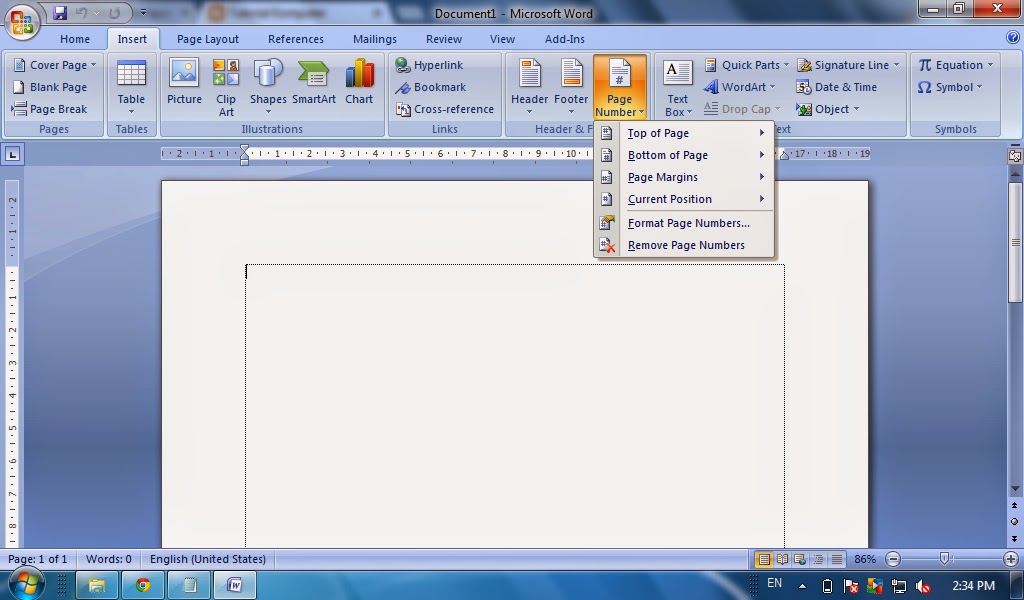Choose Remove Page Numbers
Viewport: 1024px width, 600px height.
[x=684, y=245]
